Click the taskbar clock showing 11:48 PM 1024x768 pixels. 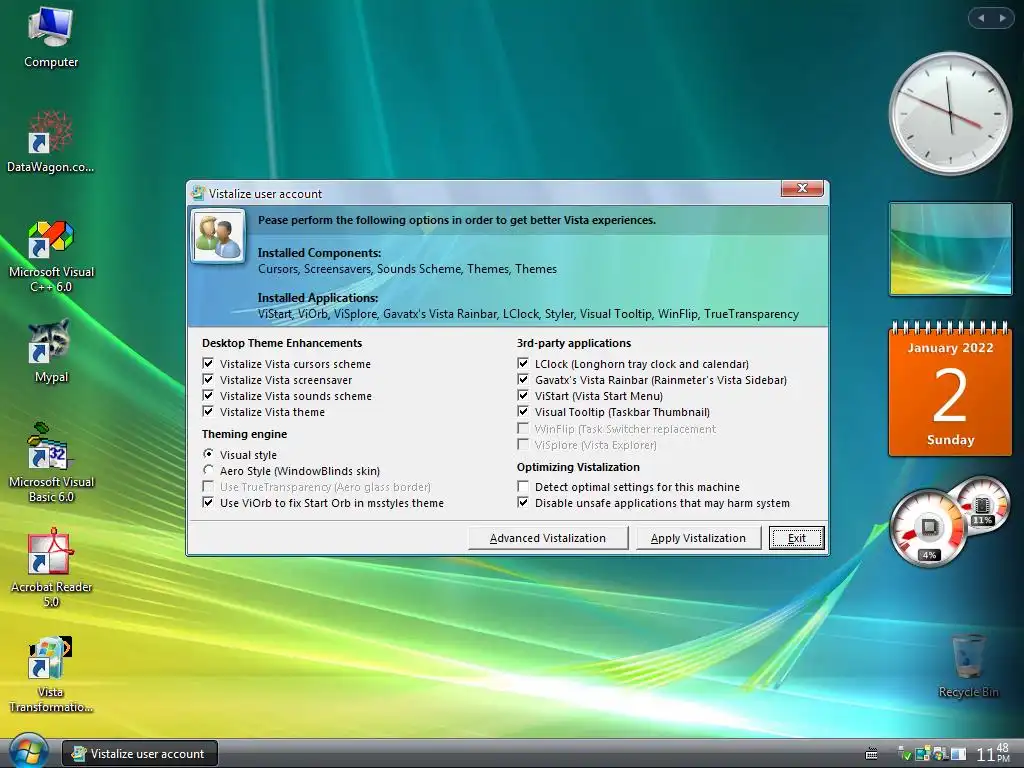tap(993, 753)
